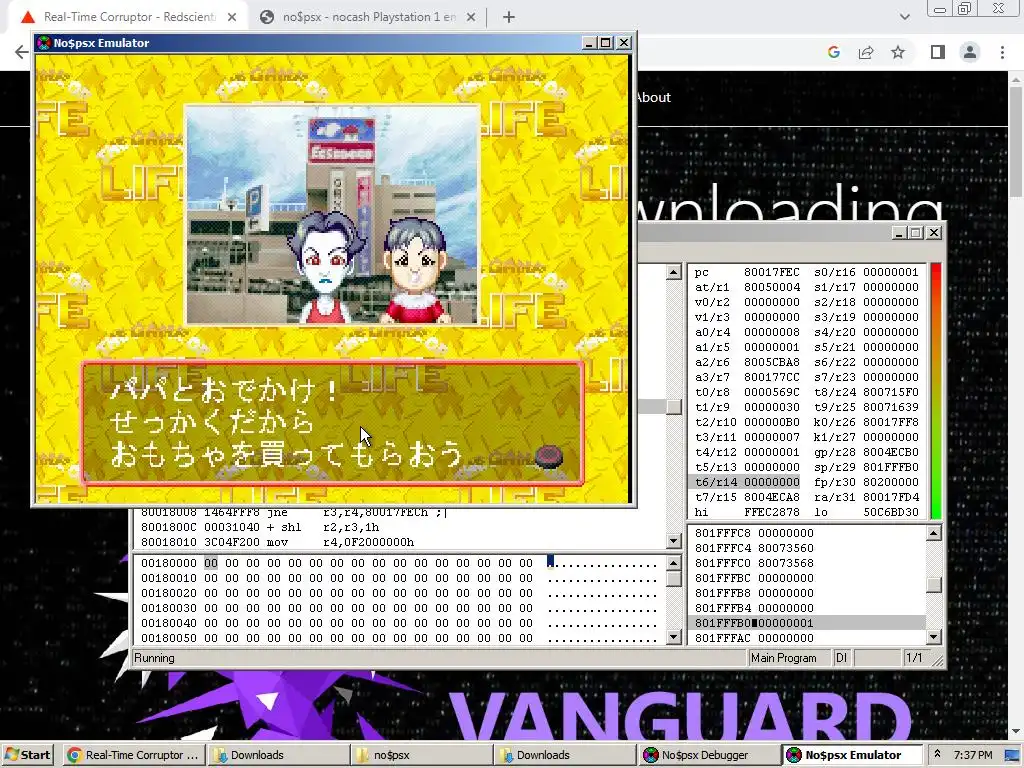The image size is (1024, 768).
Task: Click the No$psx Emulator title bar icon
Action: 44,43
